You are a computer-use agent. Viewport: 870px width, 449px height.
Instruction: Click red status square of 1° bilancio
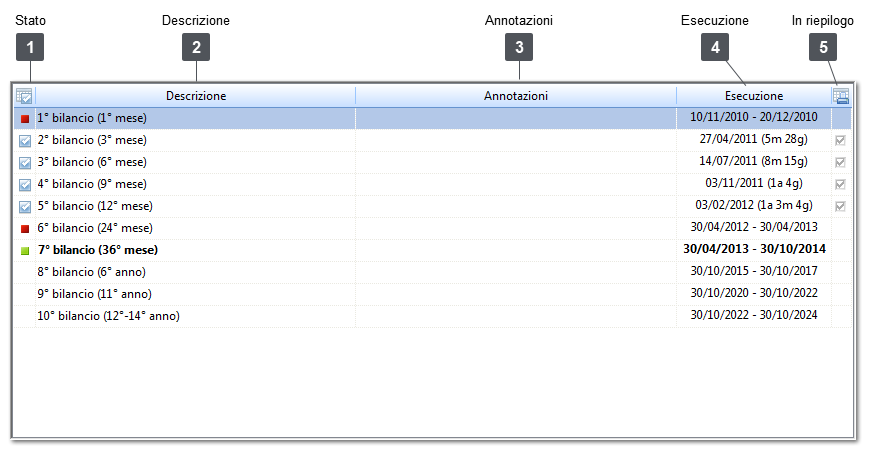[x=25, y=119]
